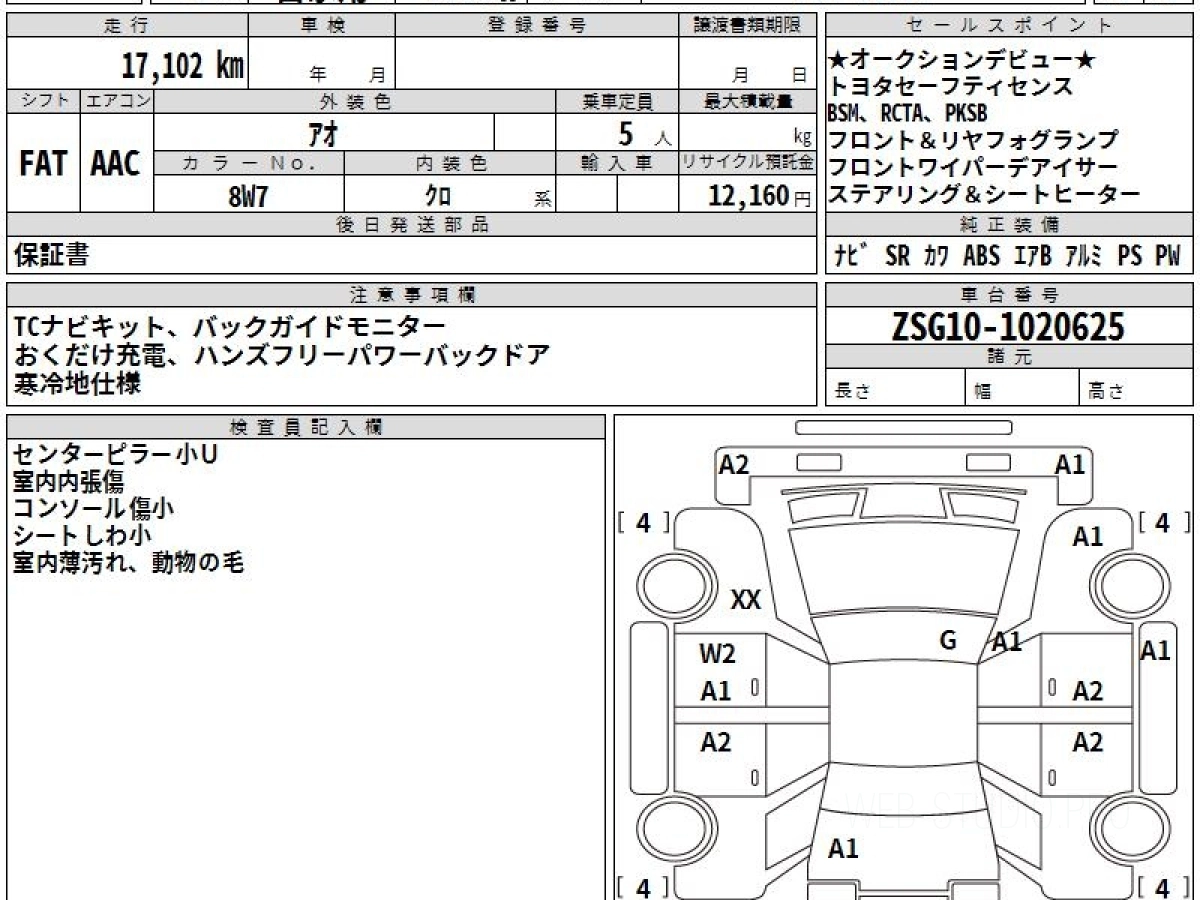This screenshot has width=1200, height=900.
Task: Click the 後日発送部品 header
Action: pos(412,225)
